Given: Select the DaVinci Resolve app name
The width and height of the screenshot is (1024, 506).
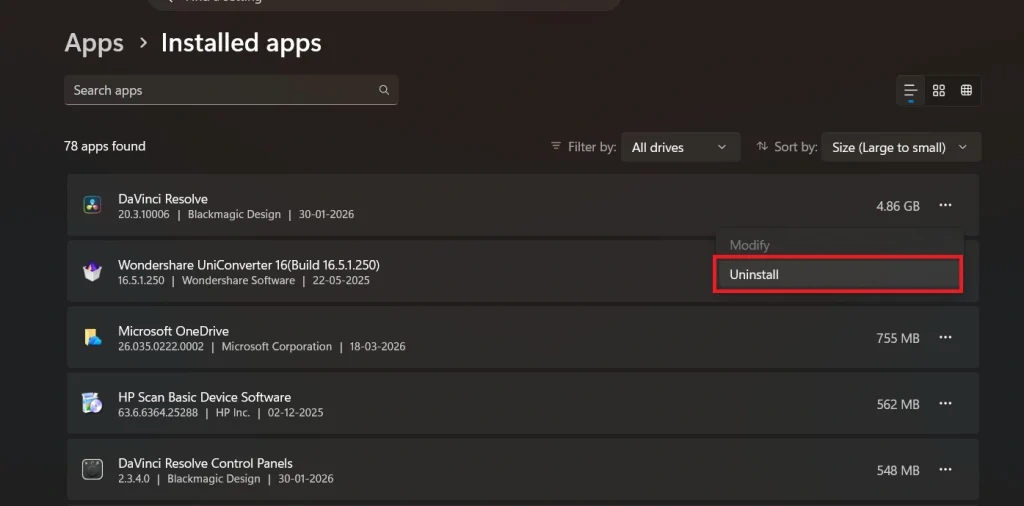Looking at the screenshot, I should click(x=163, y=198).
